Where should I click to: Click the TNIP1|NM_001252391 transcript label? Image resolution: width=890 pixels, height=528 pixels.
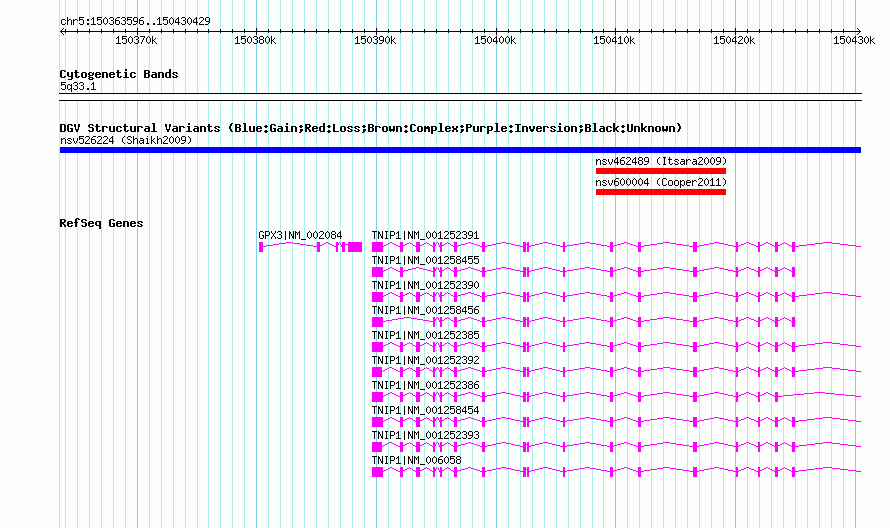(426, 235)
